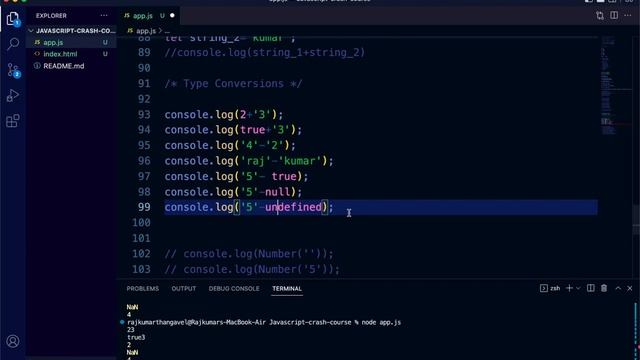640x360 pixels.
Task: Open the Source Control view
Action: pyautogui.click(x=13, y=70)
